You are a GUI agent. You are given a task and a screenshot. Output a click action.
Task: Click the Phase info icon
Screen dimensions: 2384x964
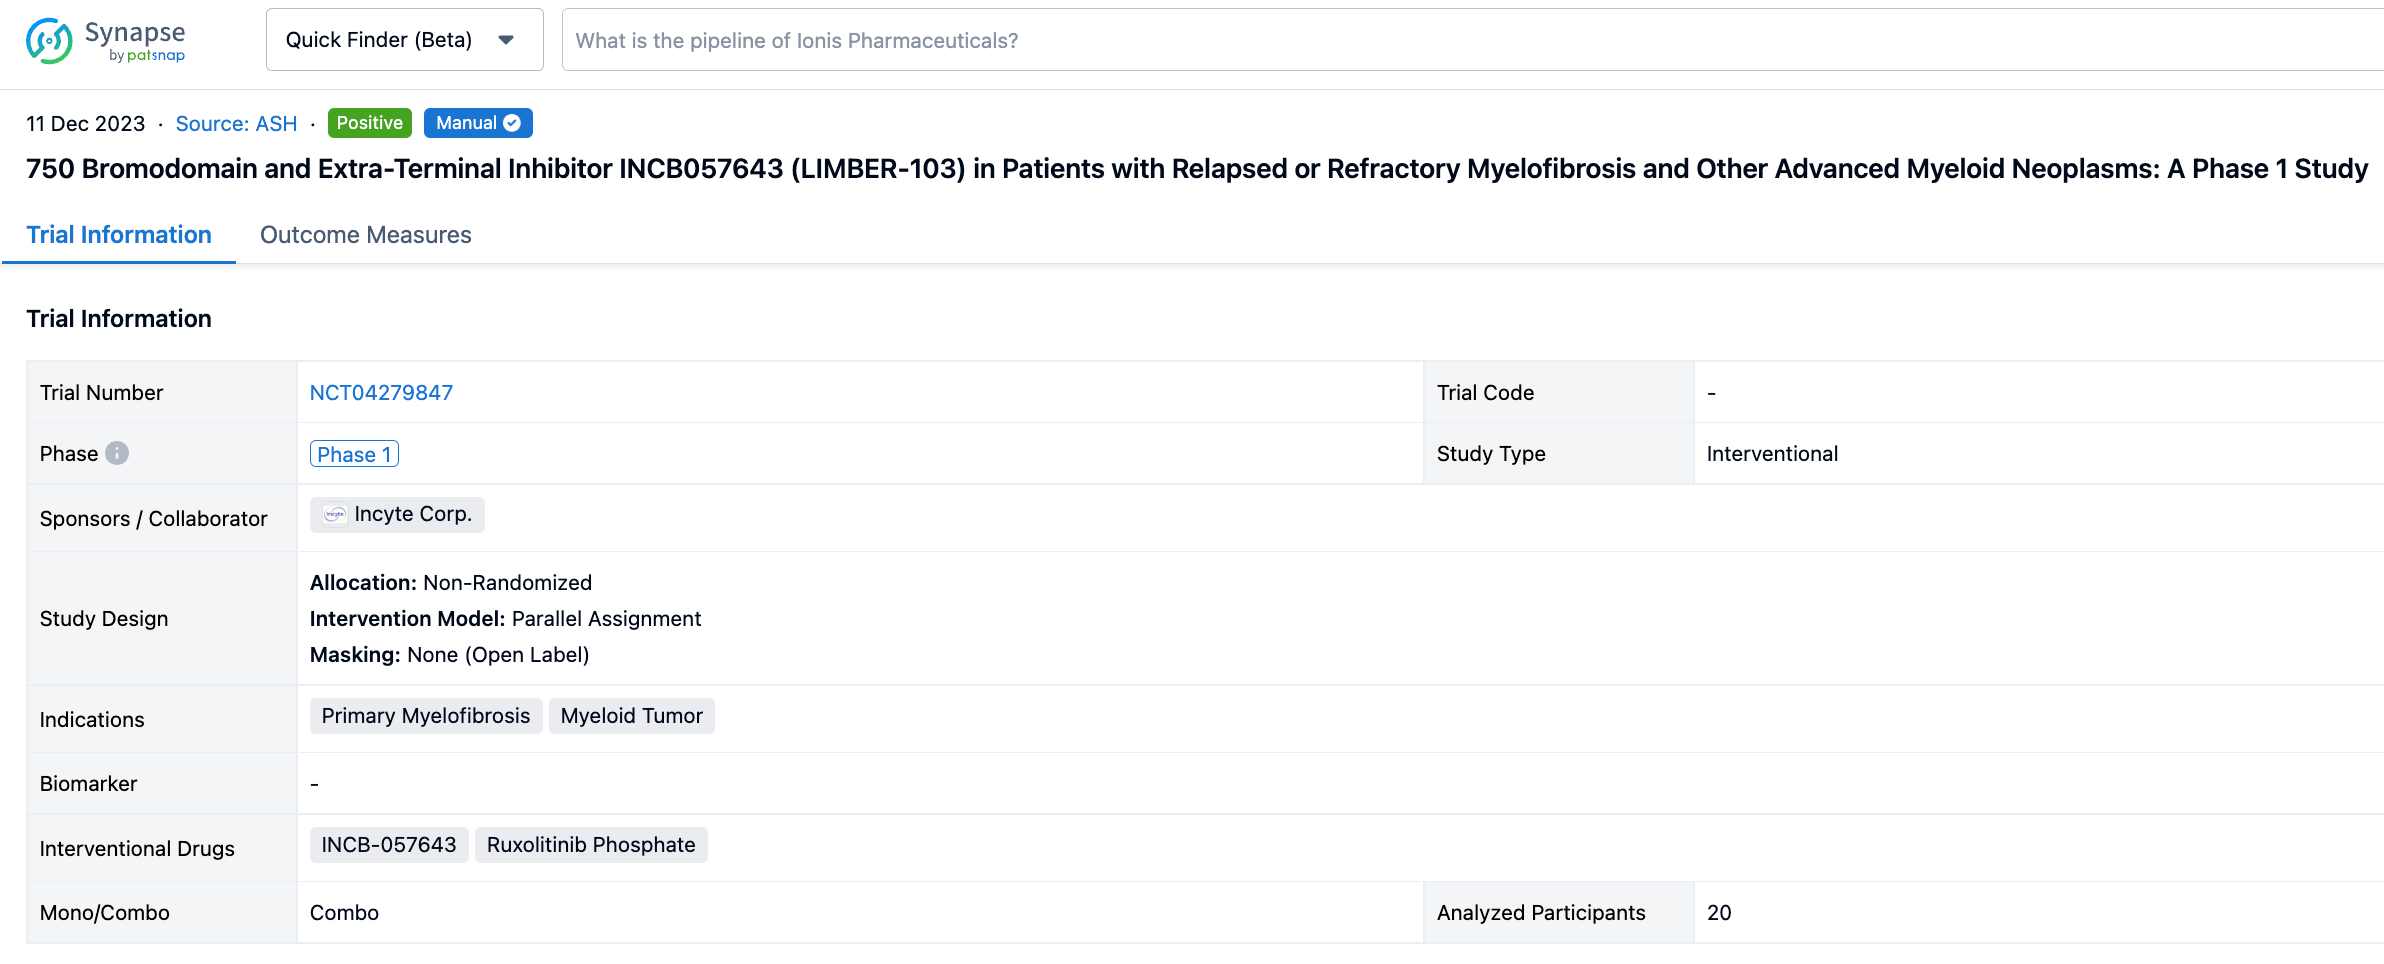117,453
